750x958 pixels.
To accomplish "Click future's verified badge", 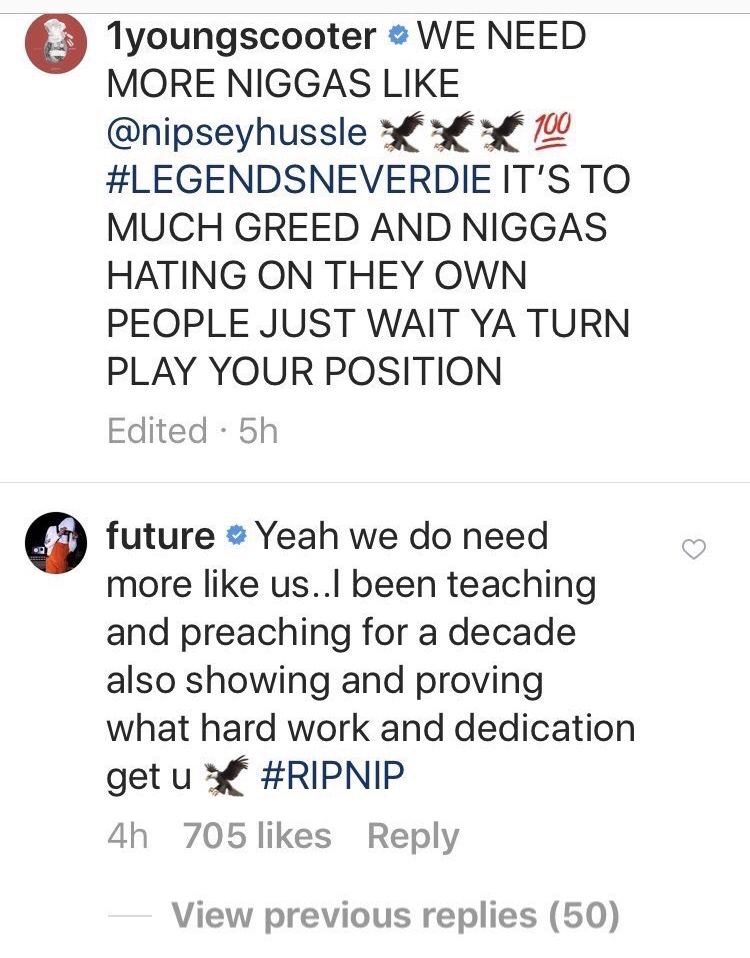I will (236, 536).
